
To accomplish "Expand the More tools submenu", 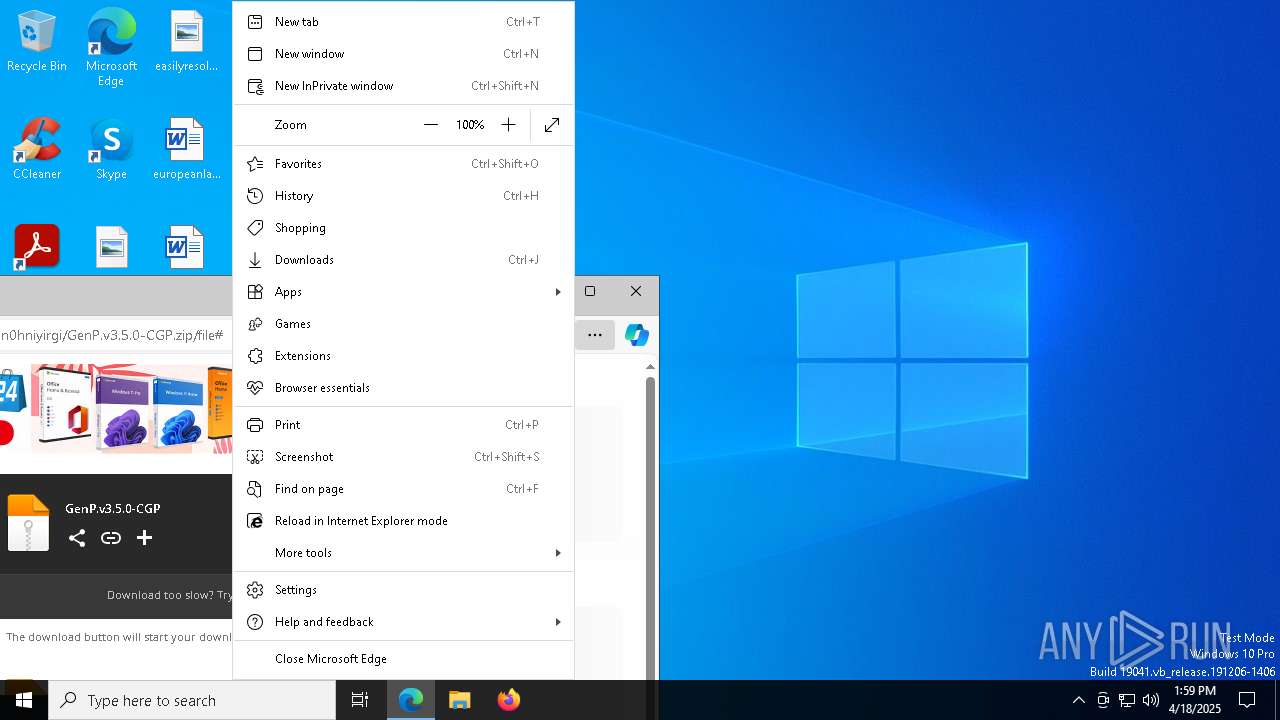I will coord(403,553).
